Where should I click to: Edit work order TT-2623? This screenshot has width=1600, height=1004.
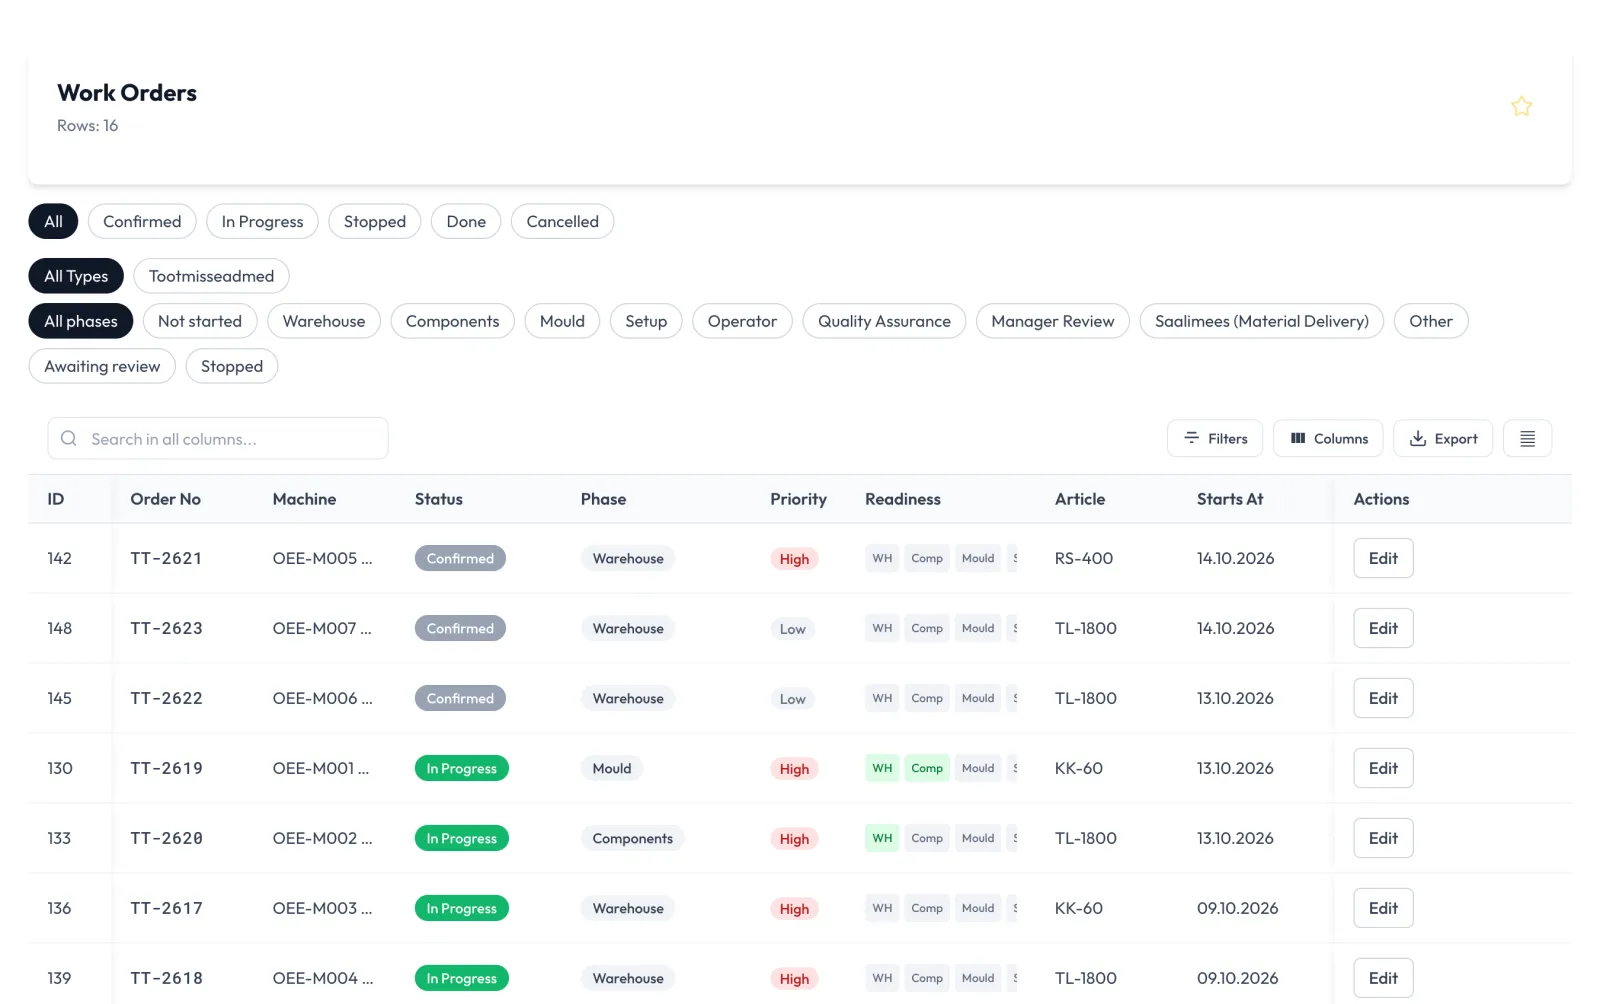1383,628
